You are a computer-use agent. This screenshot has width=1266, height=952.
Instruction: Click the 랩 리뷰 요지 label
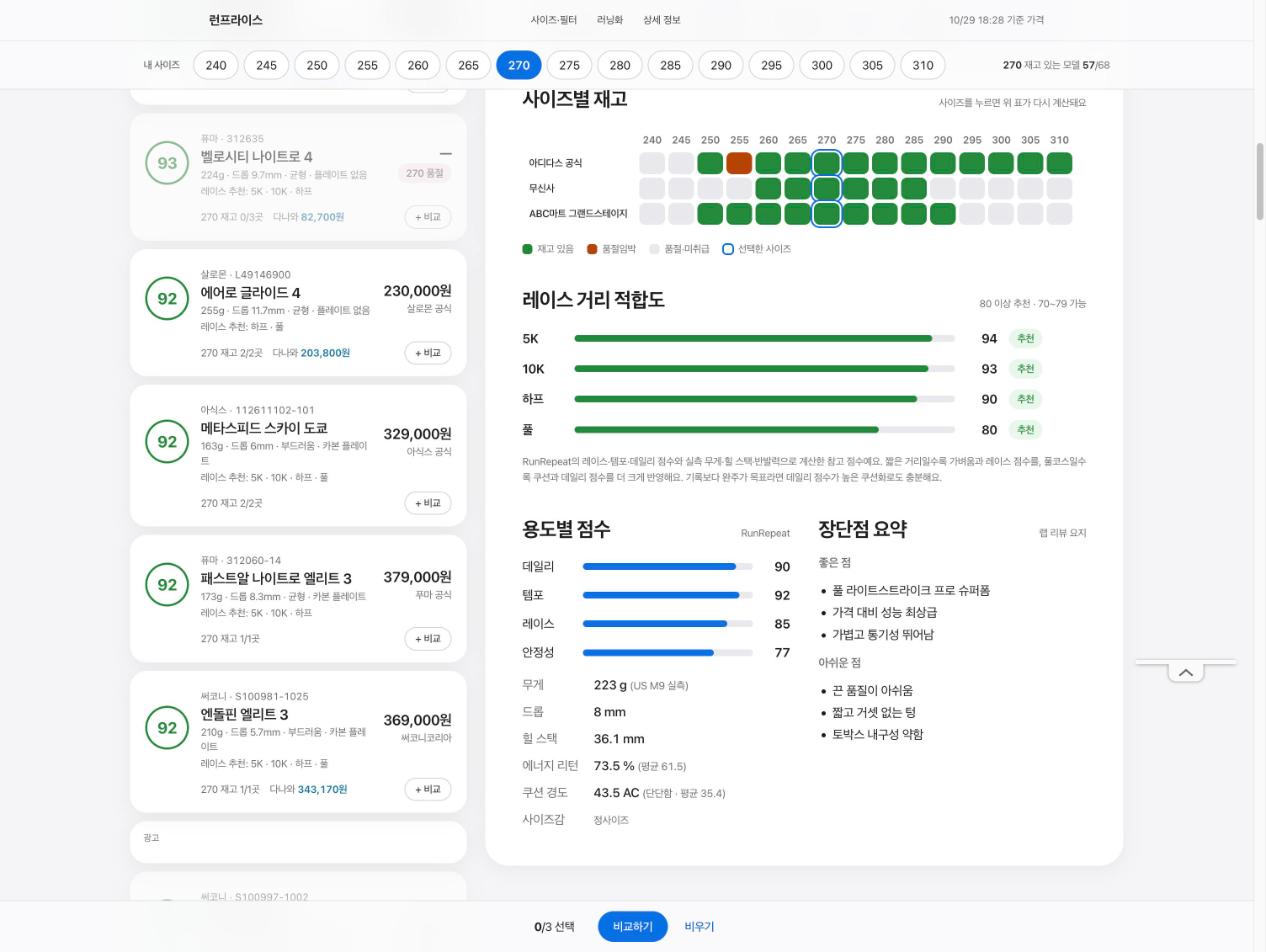pos(1062,533)
